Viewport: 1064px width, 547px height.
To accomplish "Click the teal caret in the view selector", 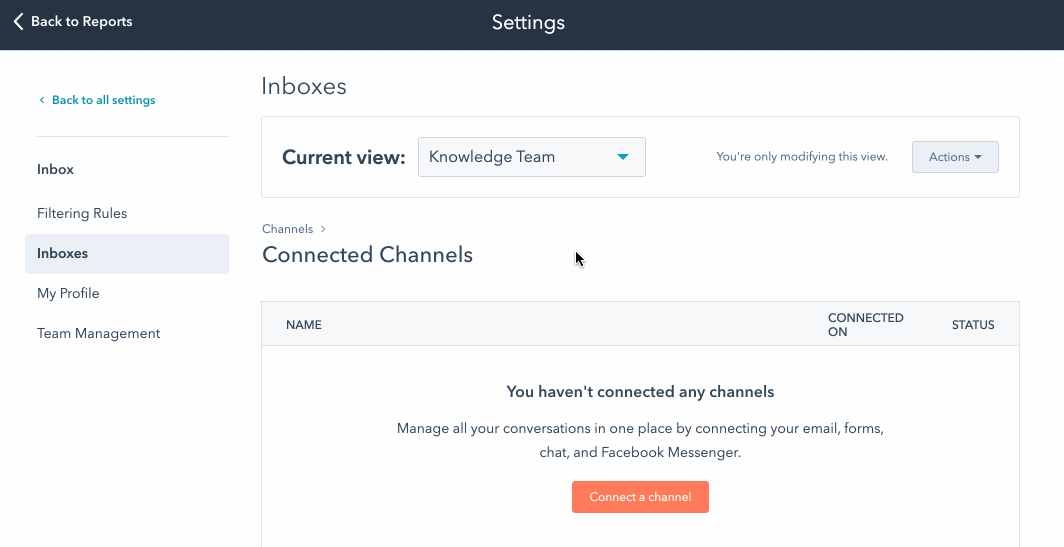I will point(623,157).
